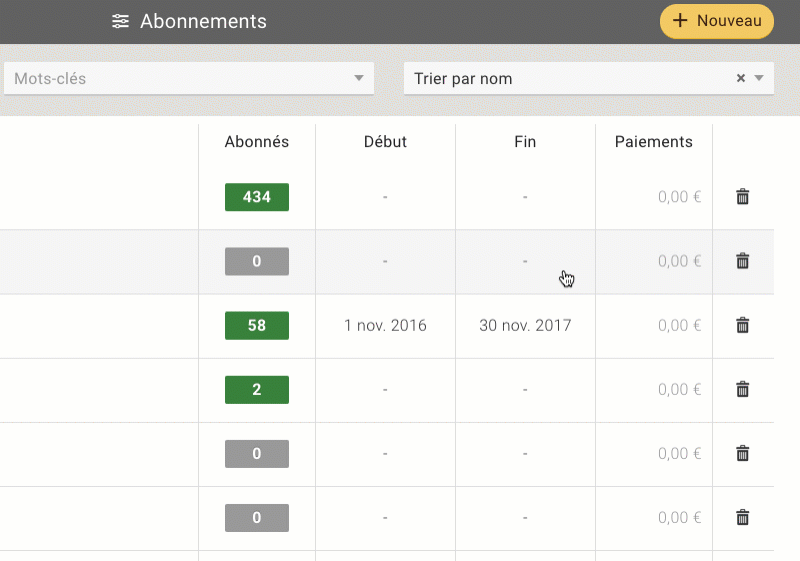Type in the Mots-clés keyword field

click(180, 78)
